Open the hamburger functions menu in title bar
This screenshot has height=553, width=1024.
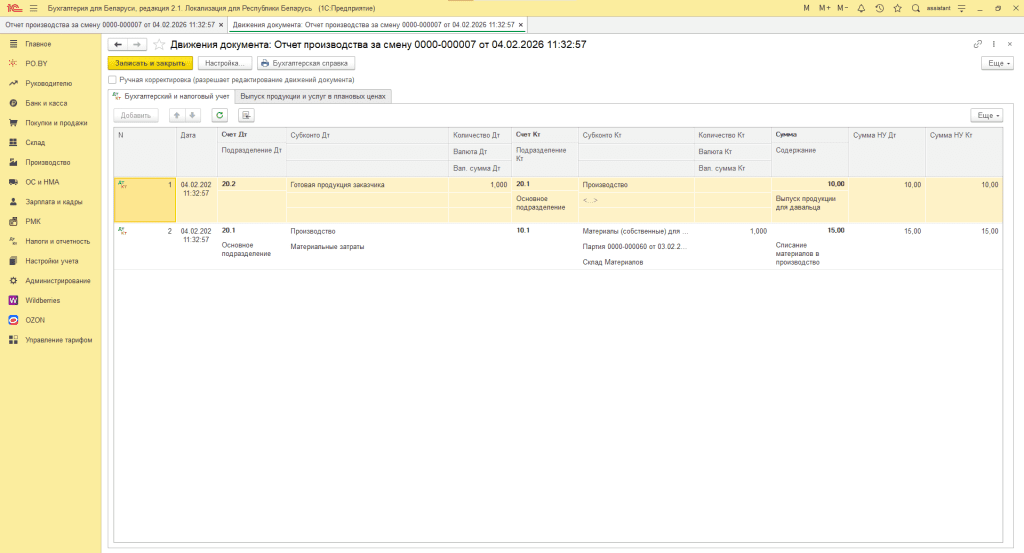click(34, 8)
